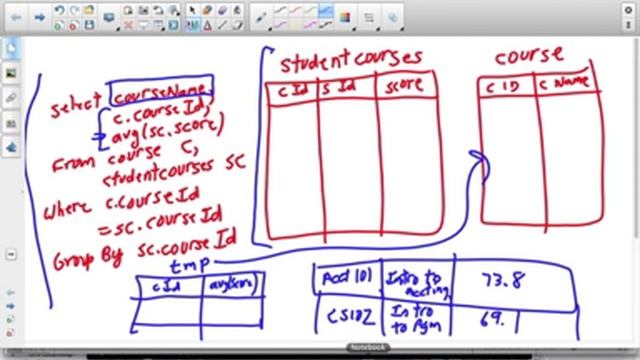This screenshot has width=640, height=360.
Task: Insert a table with the table icon
Action: click(x=158, y=25)
